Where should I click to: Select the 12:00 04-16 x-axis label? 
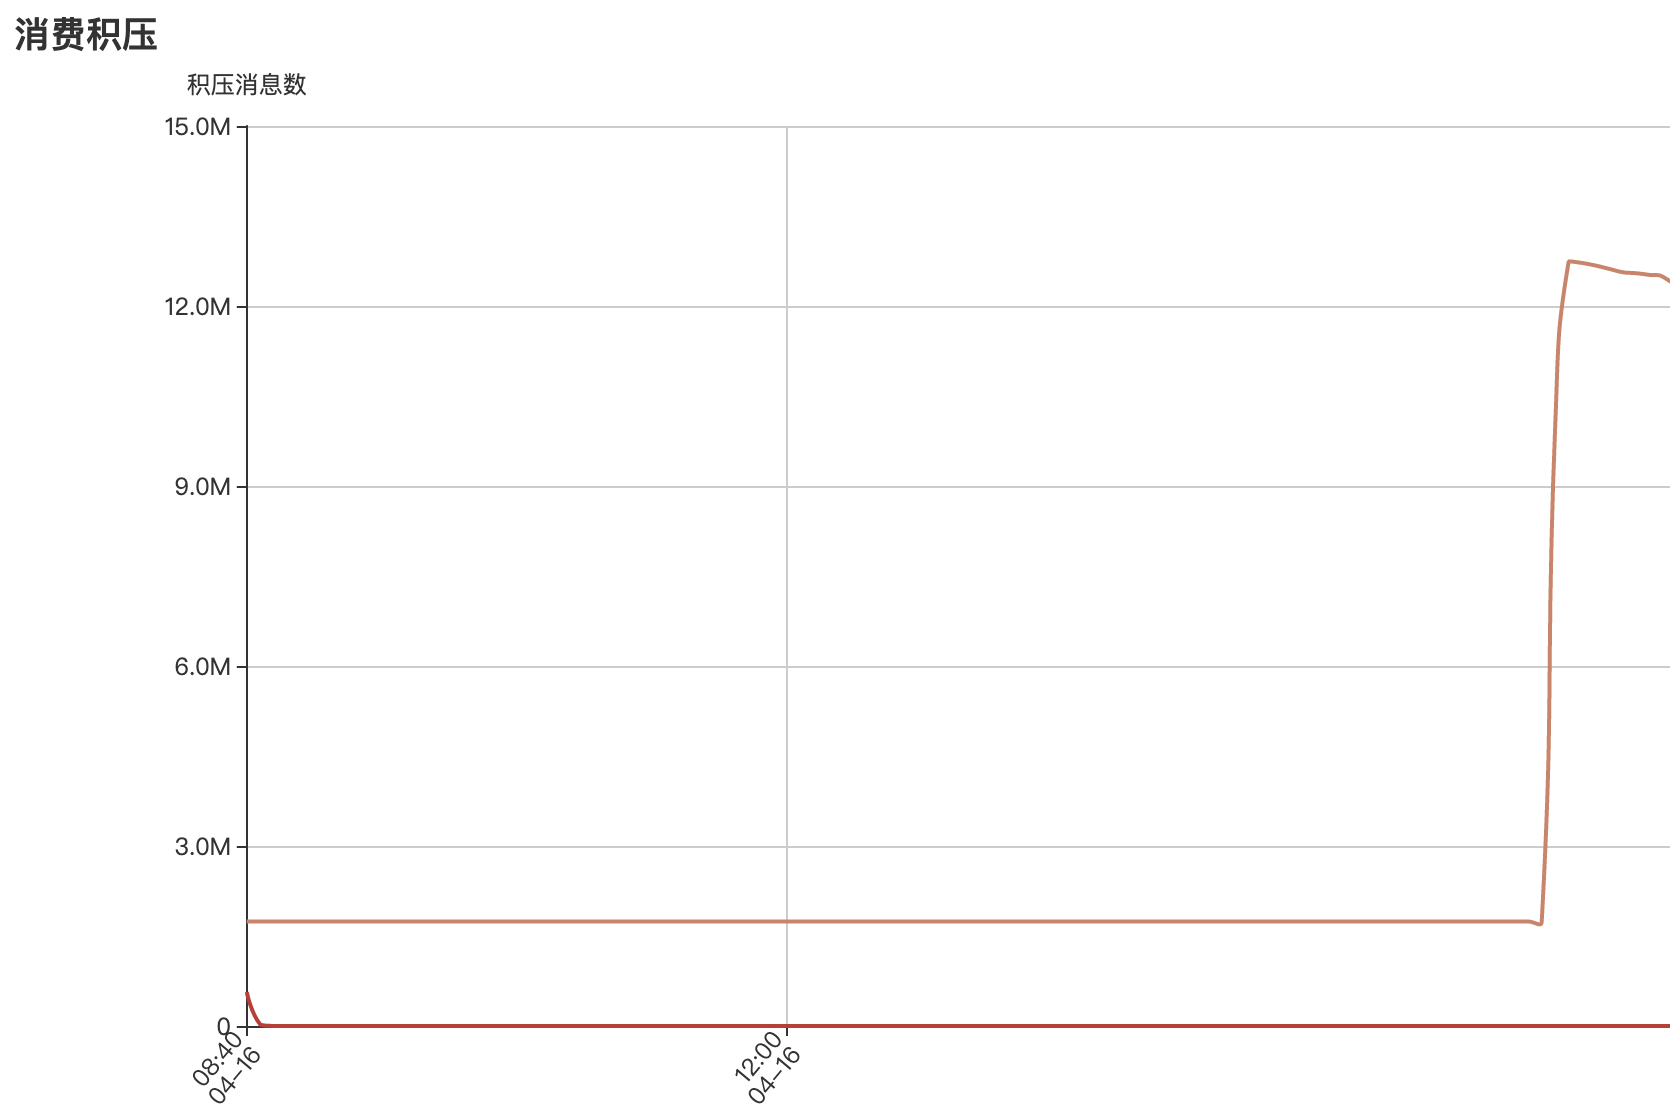click(x=768, y=1069)
